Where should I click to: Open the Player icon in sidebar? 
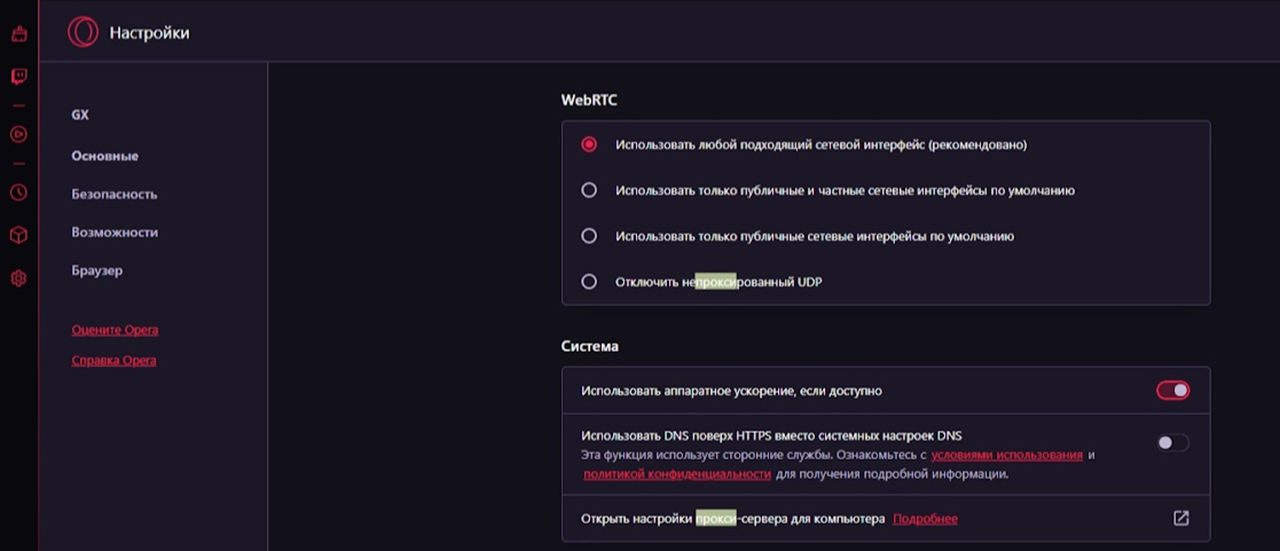tap(18, 134)
